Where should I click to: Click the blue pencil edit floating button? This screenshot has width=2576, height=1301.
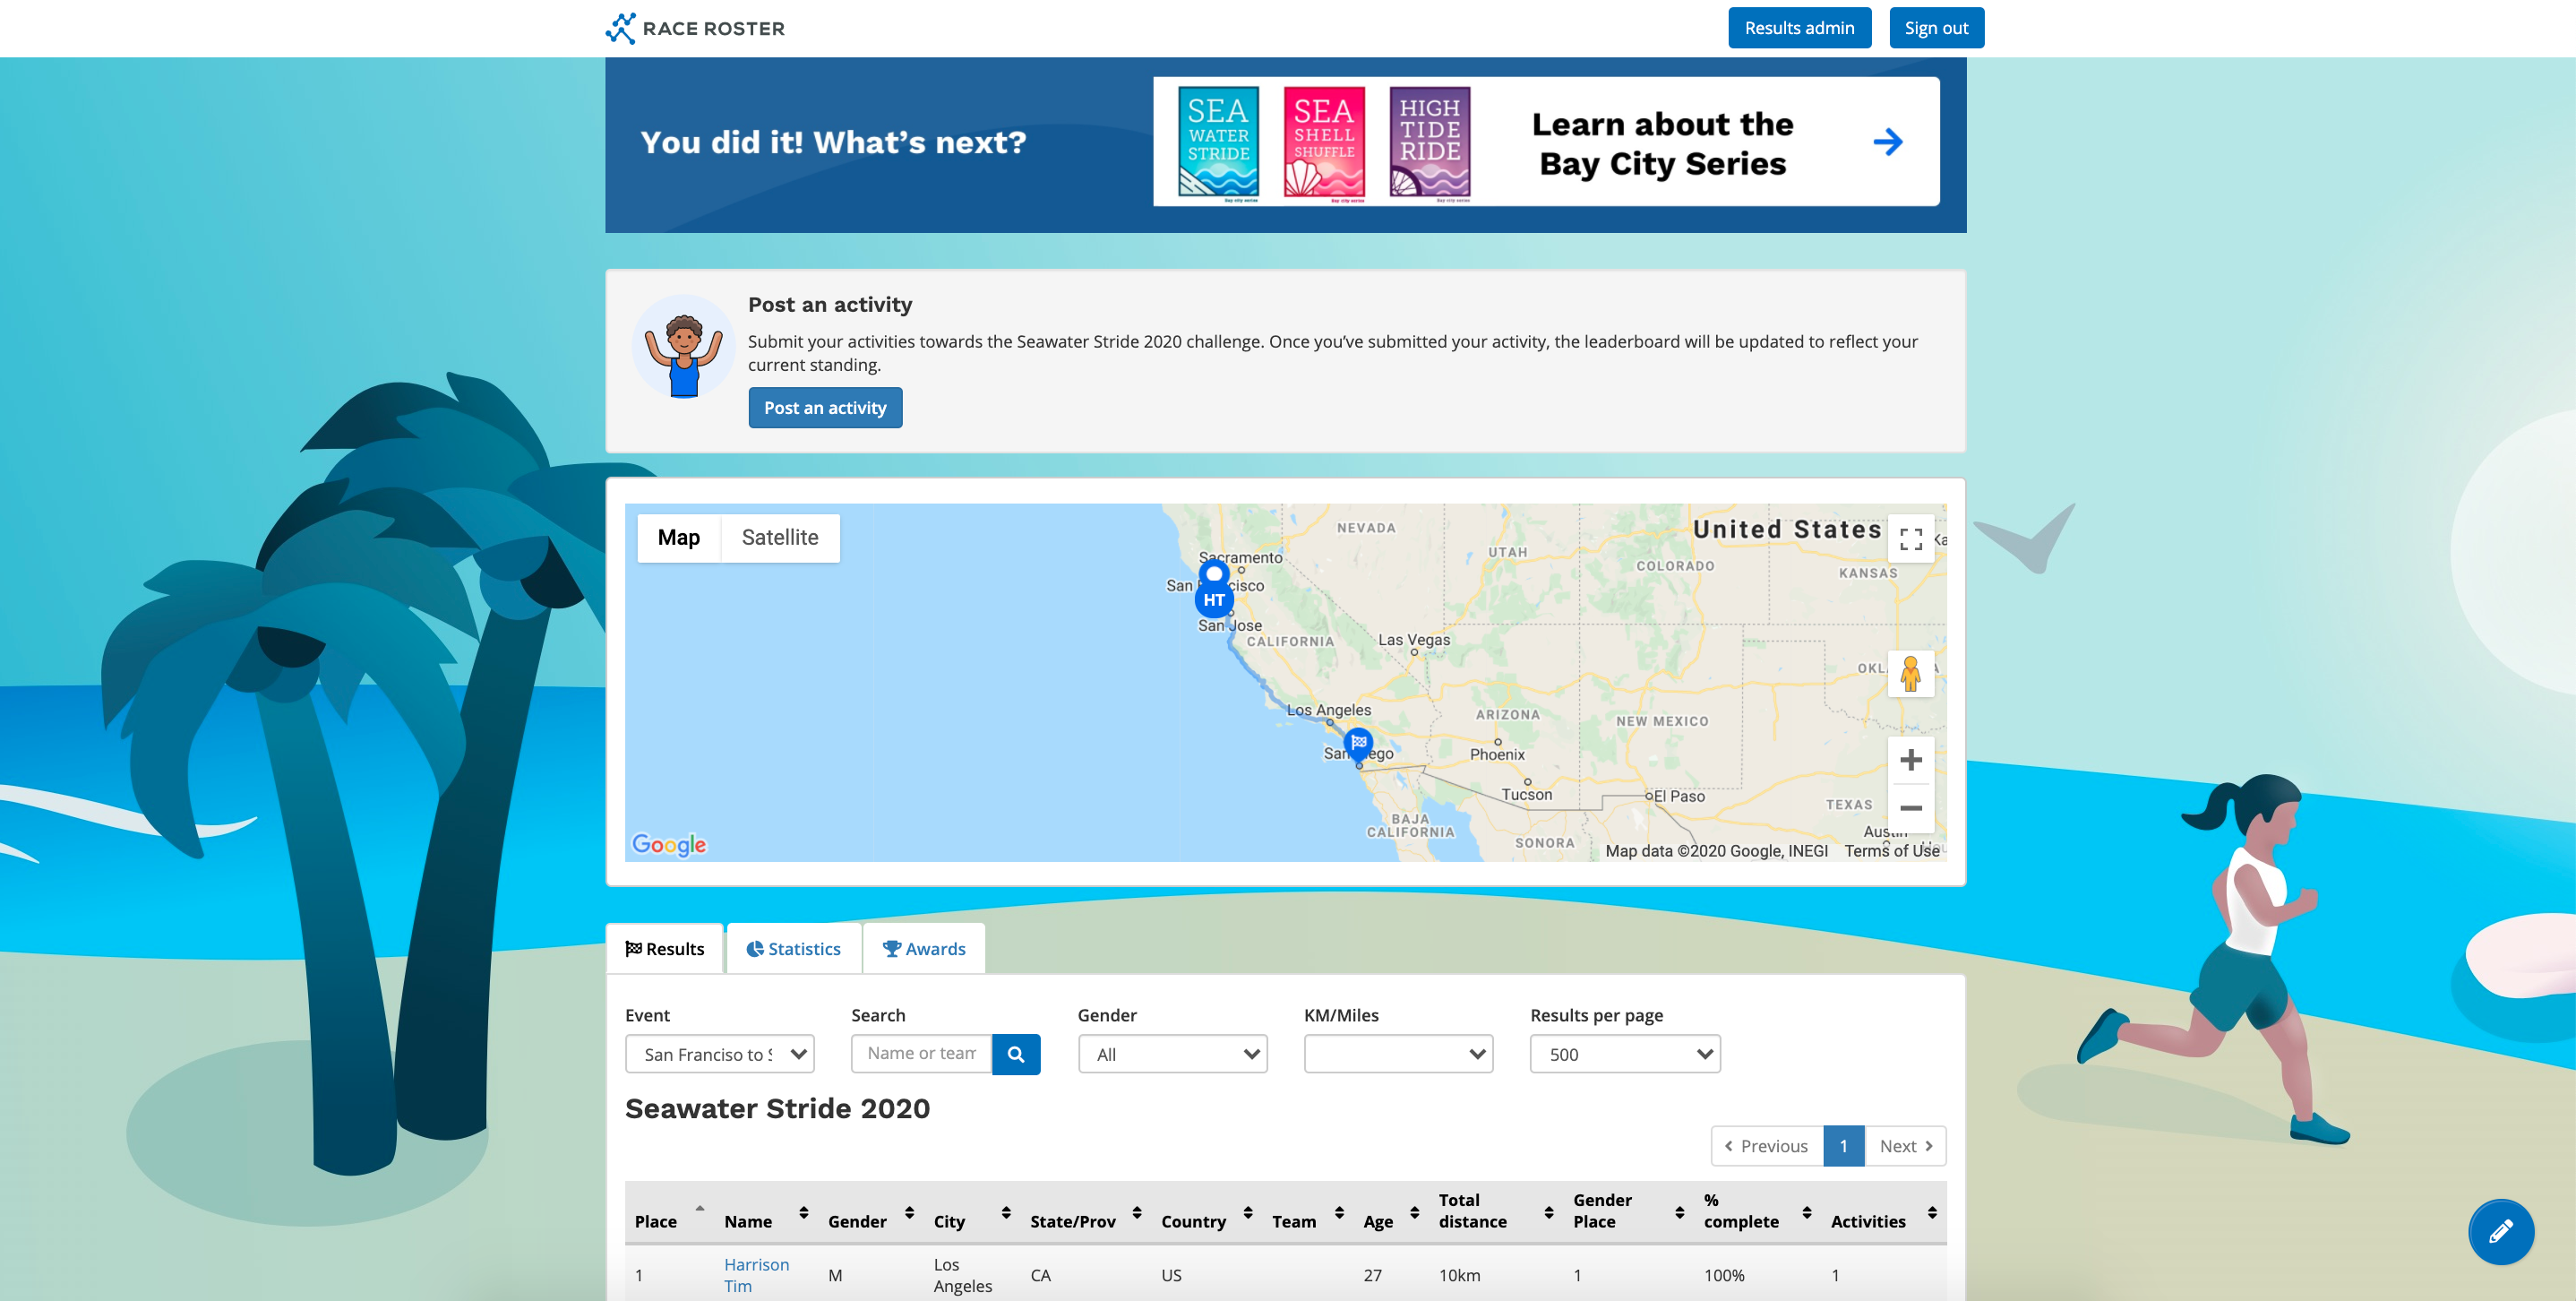tap(2500, 1231)
